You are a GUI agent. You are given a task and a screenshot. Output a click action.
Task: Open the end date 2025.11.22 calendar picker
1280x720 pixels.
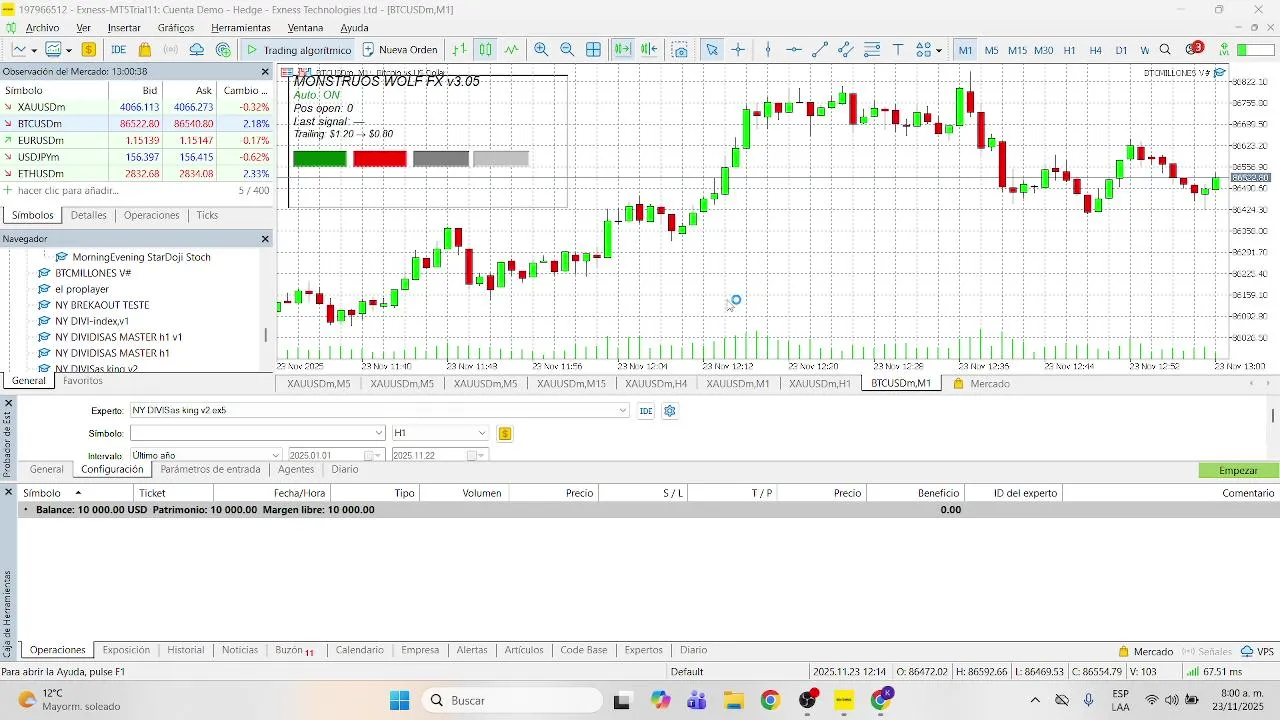pyautogui.click(x=478, y=455)
